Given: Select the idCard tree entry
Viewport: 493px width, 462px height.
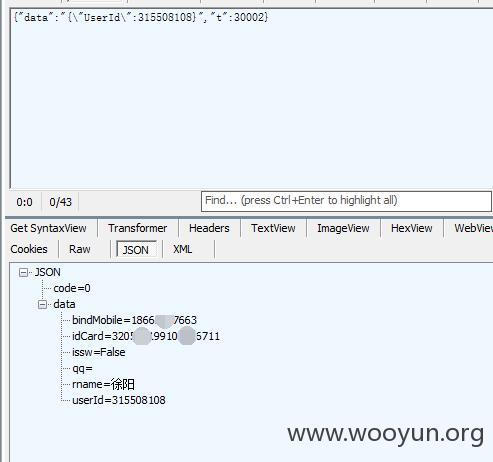Looking at the screenshot, I should [146, 336].
